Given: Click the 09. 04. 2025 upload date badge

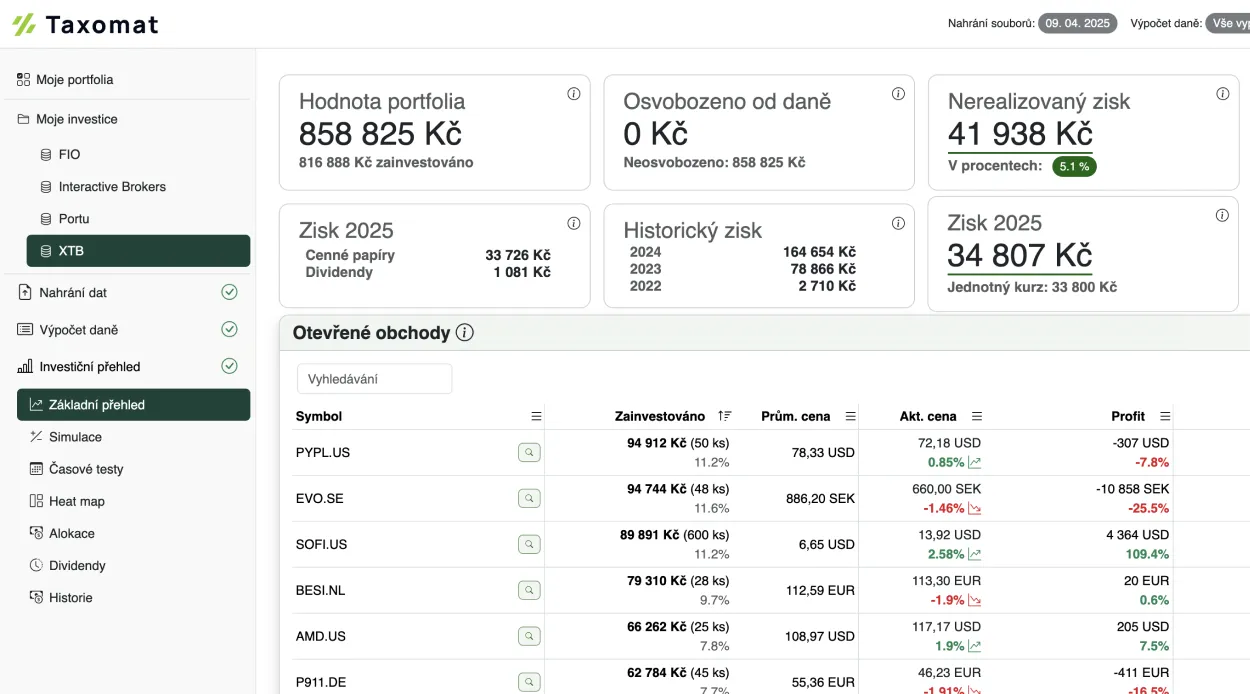Looking at the screenshot, I should pos(1078,23).
